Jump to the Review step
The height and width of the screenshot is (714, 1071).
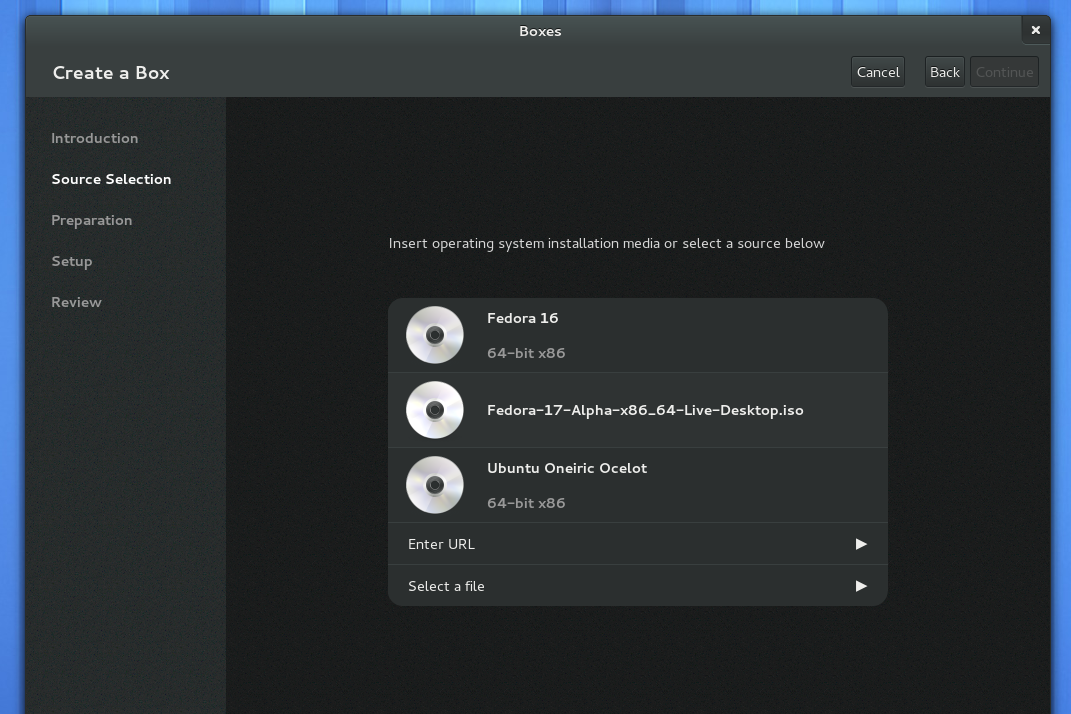pyautogui.click(x=76, y=302)
